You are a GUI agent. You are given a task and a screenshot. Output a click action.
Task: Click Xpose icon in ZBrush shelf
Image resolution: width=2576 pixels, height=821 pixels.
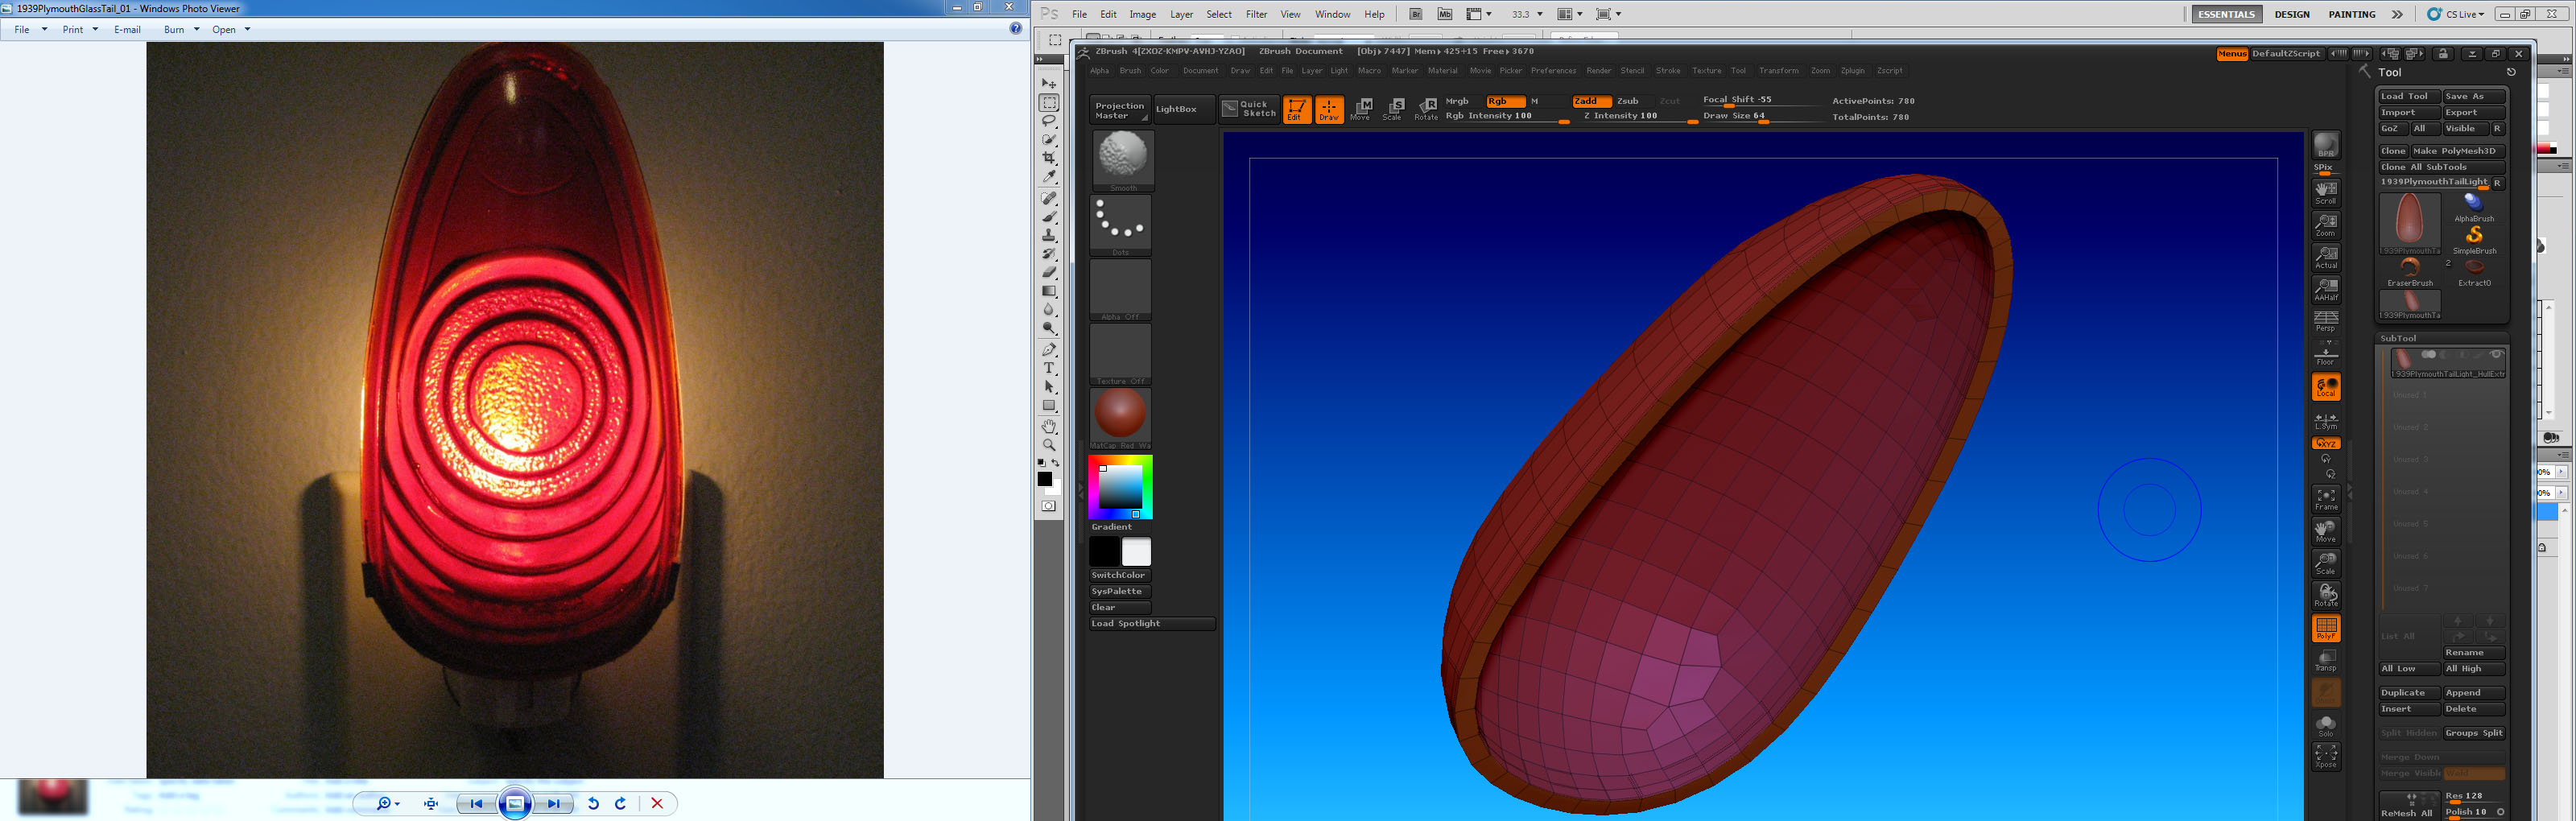pos(2326,756)
